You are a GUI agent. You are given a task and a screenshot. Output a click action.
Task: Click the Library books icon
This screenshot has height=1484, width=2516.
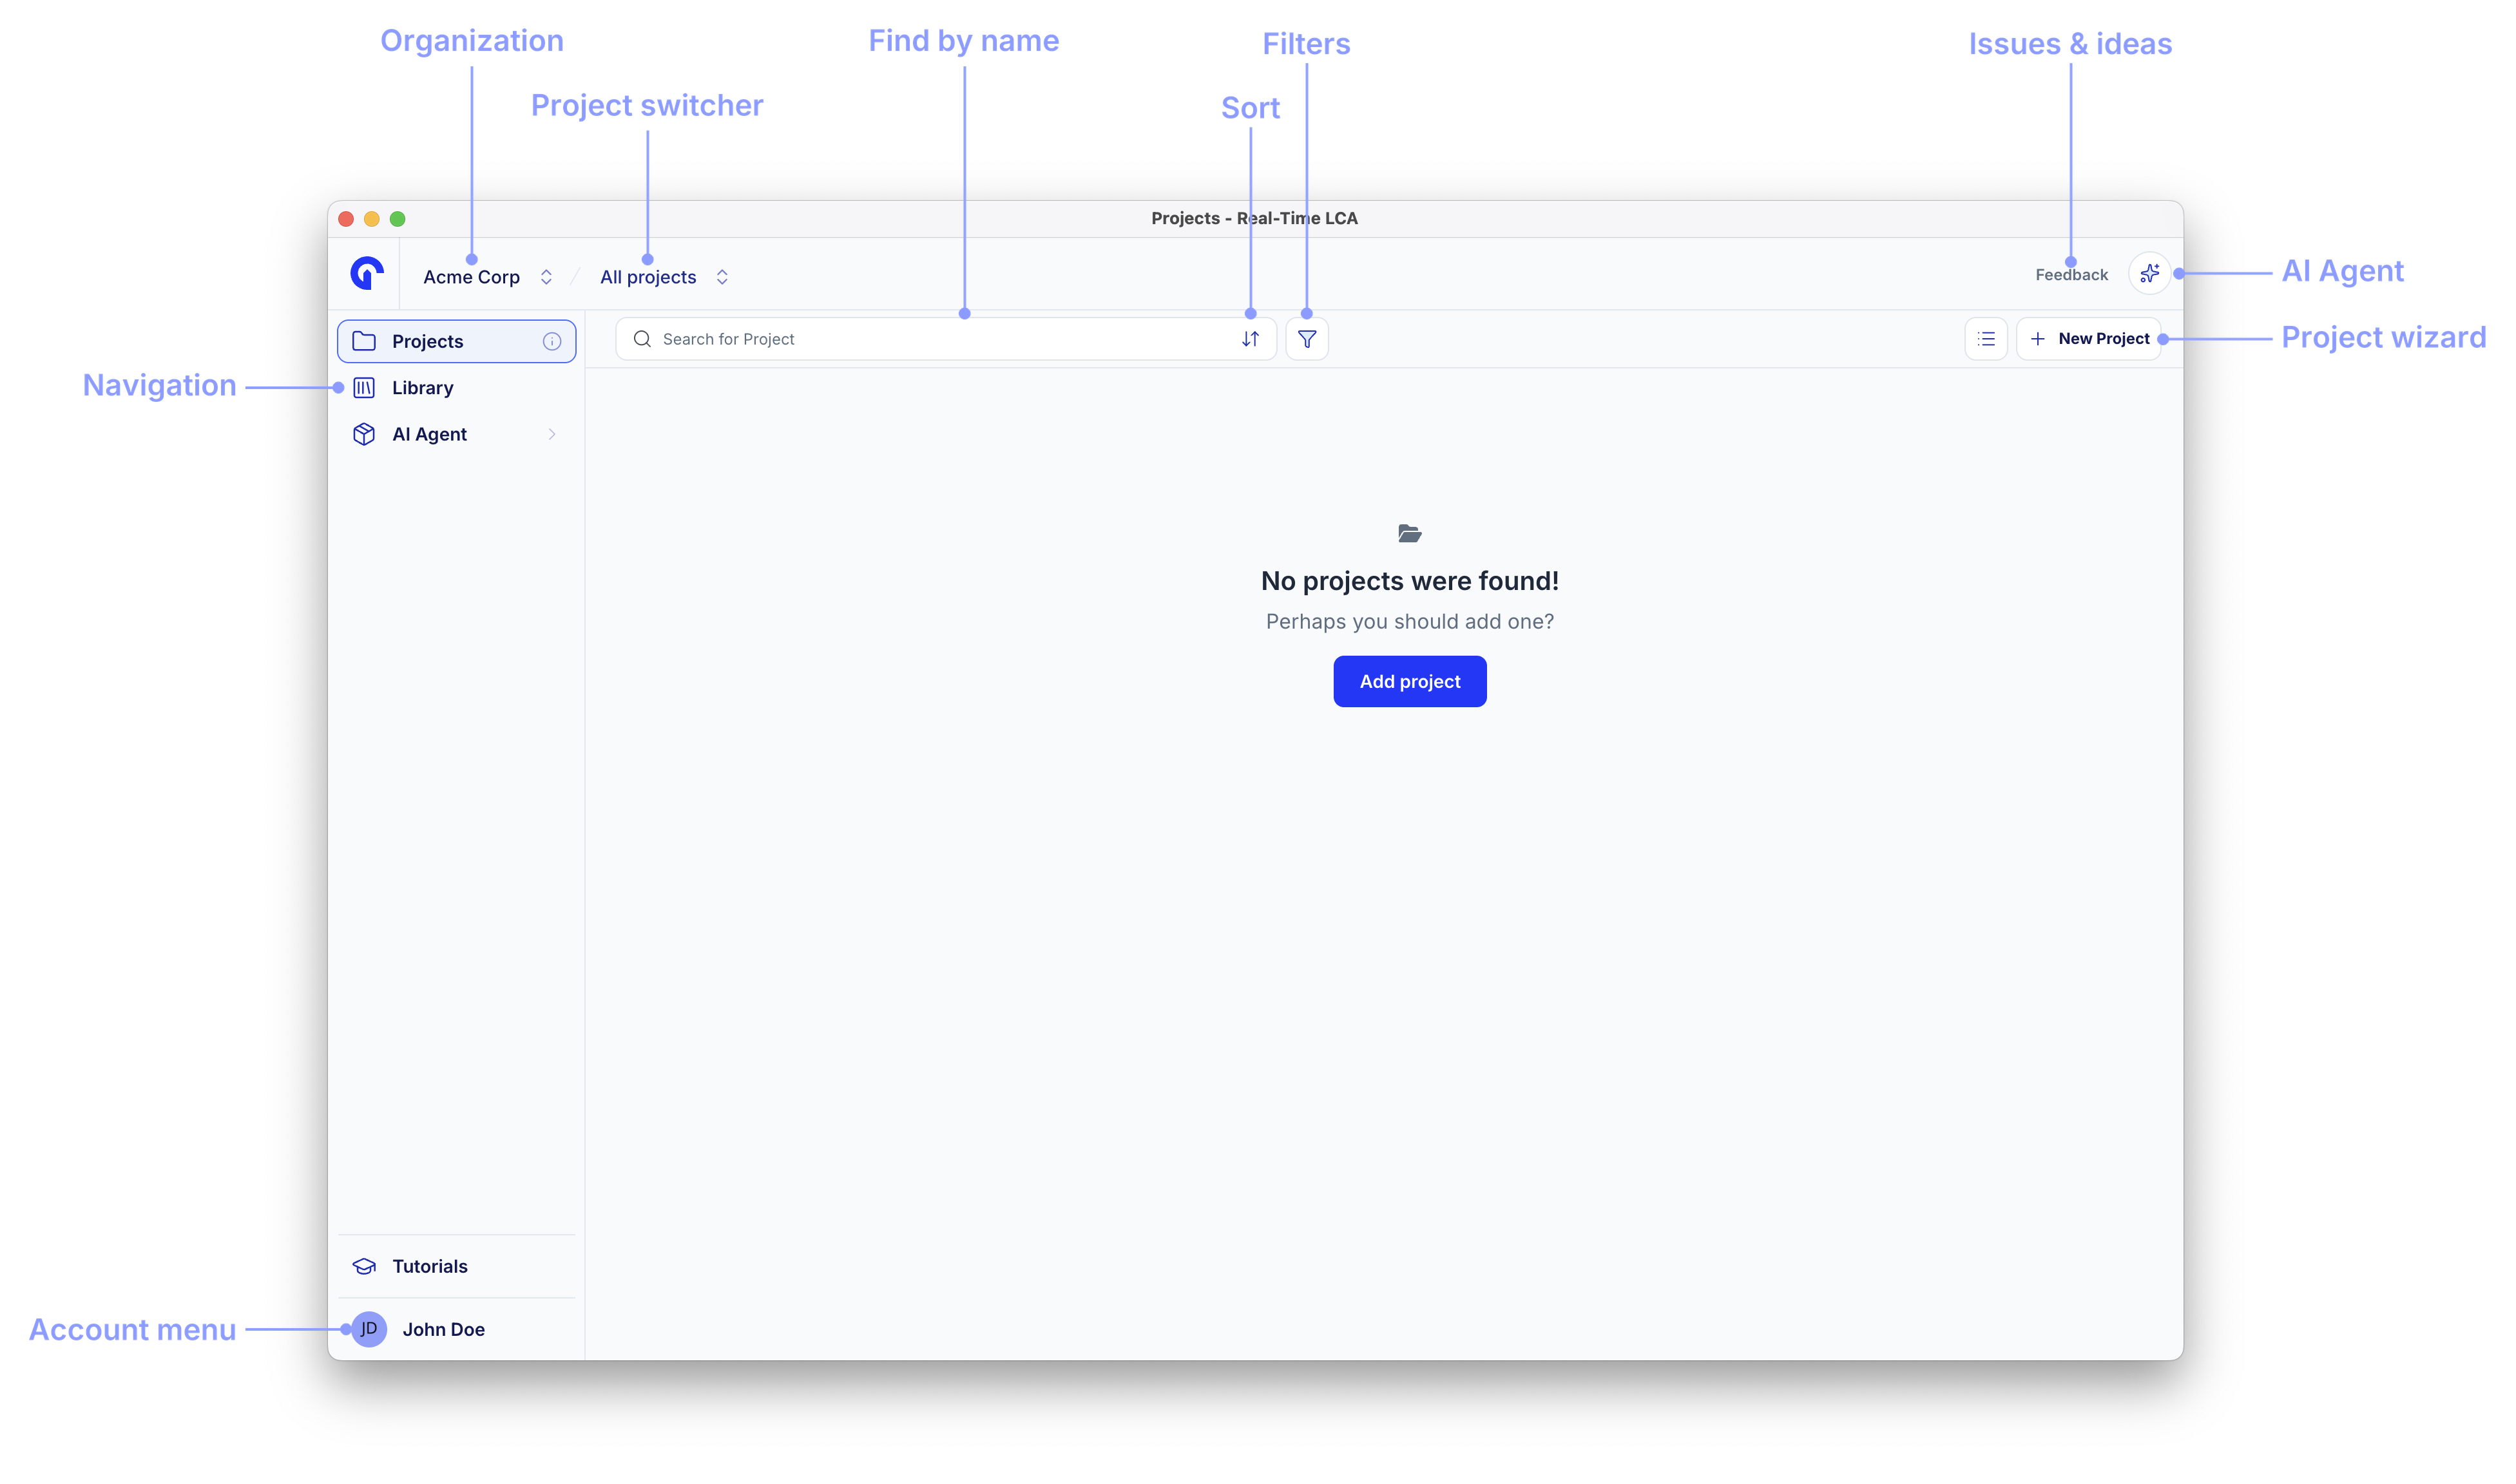(364, 388)
